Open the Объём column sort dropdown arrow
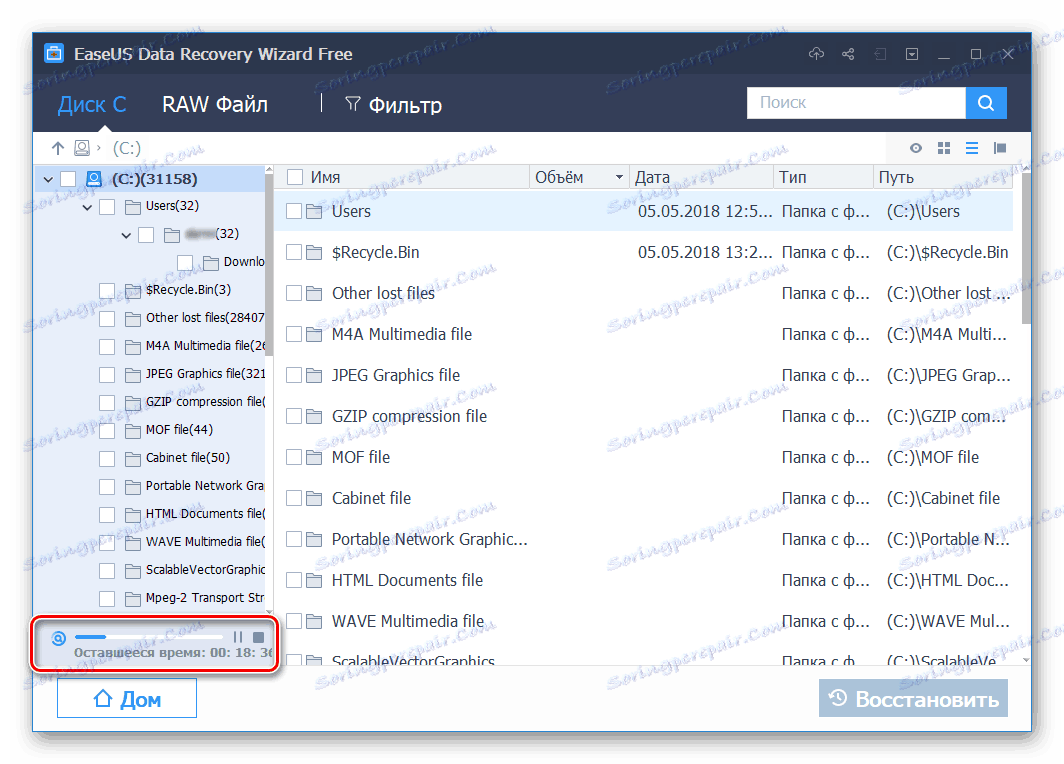 click(619, 177)
